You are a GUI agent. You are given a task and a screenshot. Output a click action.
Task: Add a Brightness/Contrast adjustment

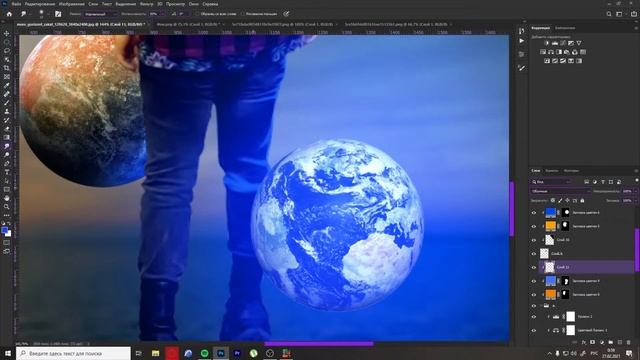547,43
